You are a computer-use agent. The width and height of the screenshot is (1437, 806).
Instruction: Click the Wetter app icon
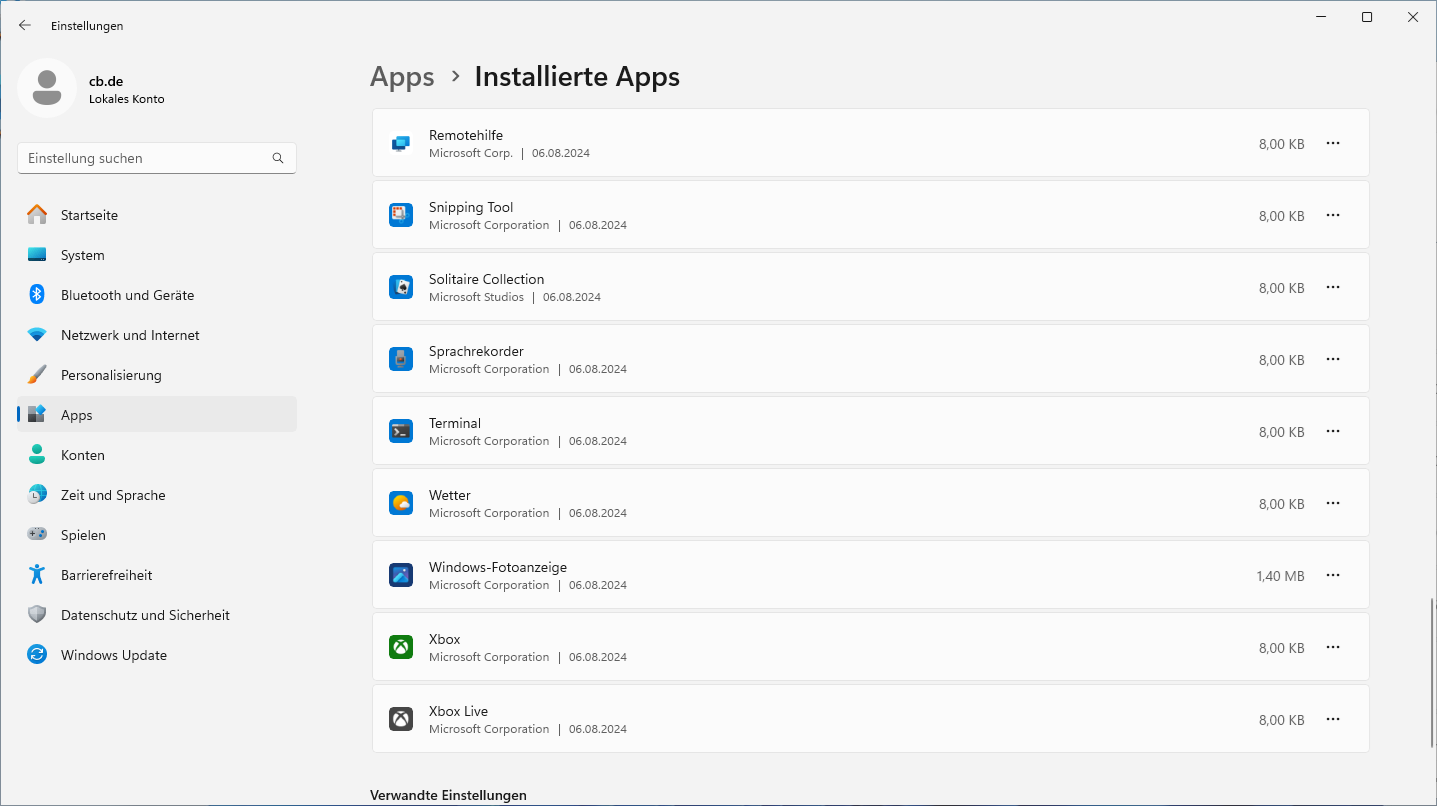point(401,503)
